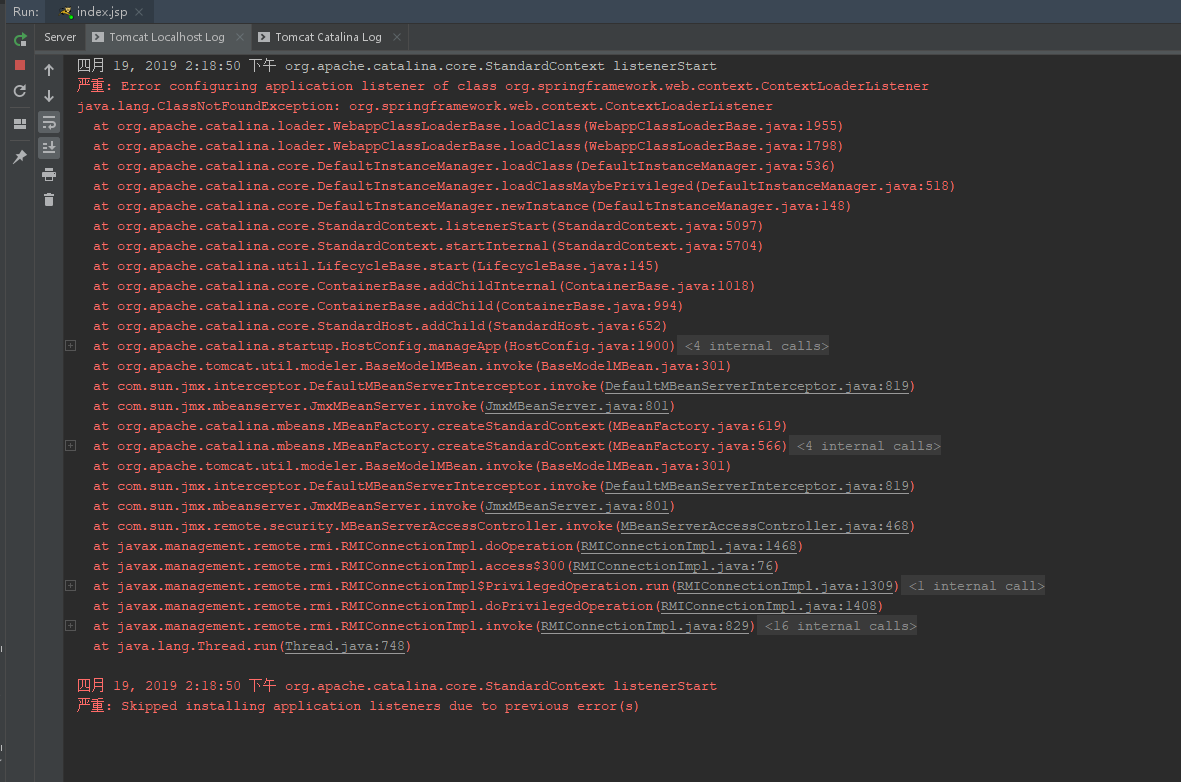Open the RMIConnectionImpl.java:829 link
This screenshot has height=782, width=1181.
[645, 626]
